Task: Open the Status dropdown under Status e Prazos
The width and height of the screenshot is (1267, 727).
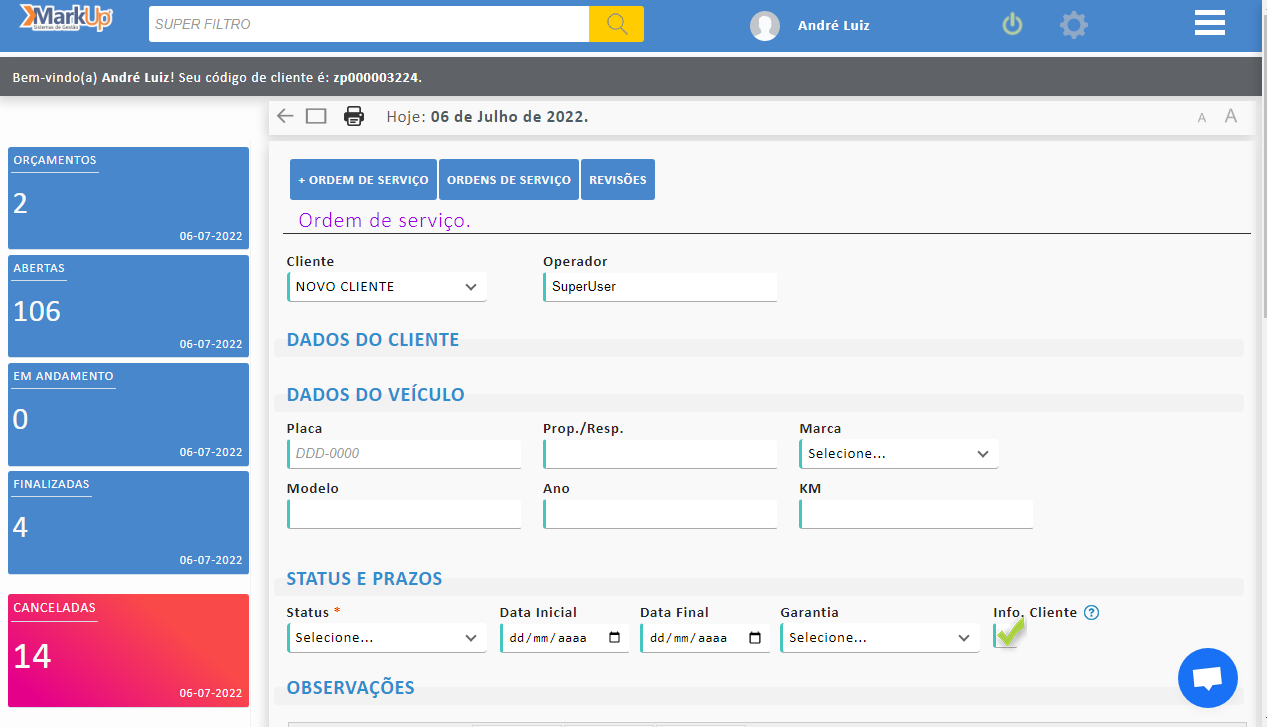Action: click(x=386, y=637)
